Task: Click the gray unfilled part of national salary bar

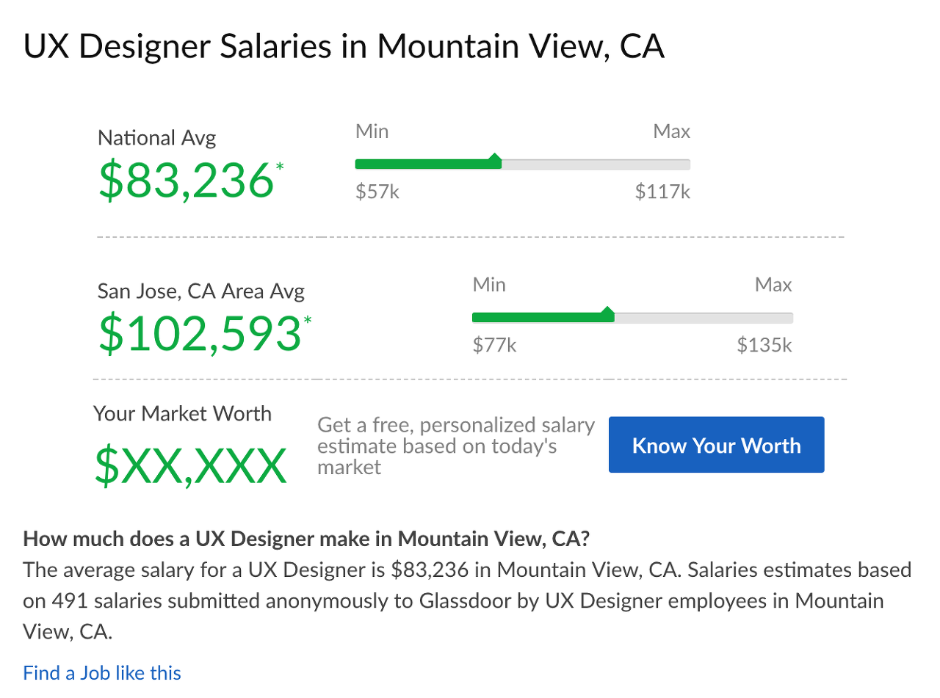Action: pos(596,164)
